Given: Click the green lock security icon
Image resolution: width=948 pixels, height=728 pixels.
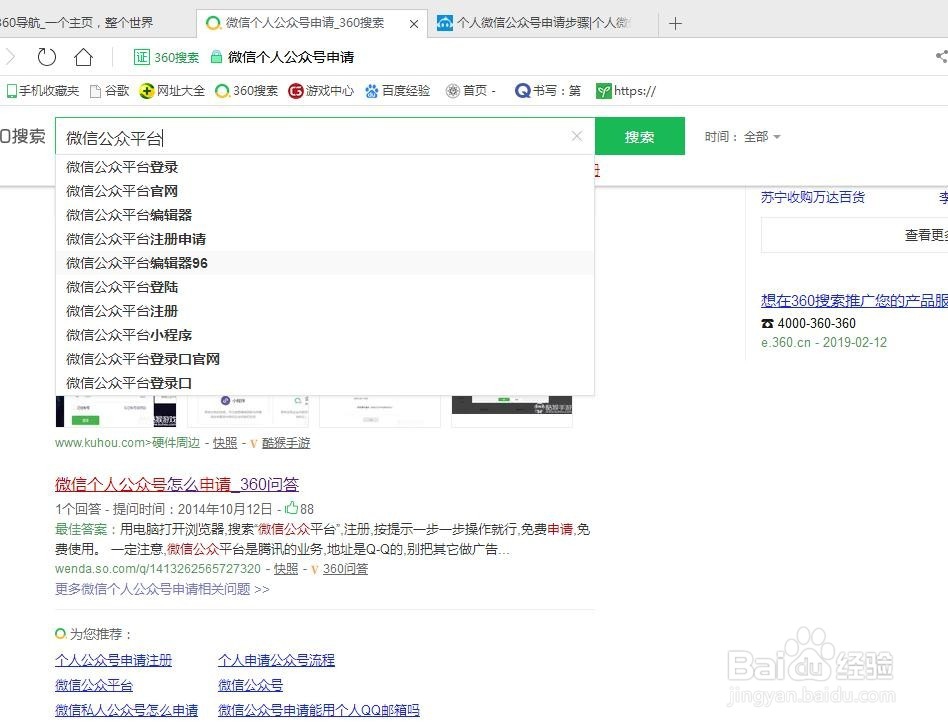Looking at the screenshot, I should 216,57.
